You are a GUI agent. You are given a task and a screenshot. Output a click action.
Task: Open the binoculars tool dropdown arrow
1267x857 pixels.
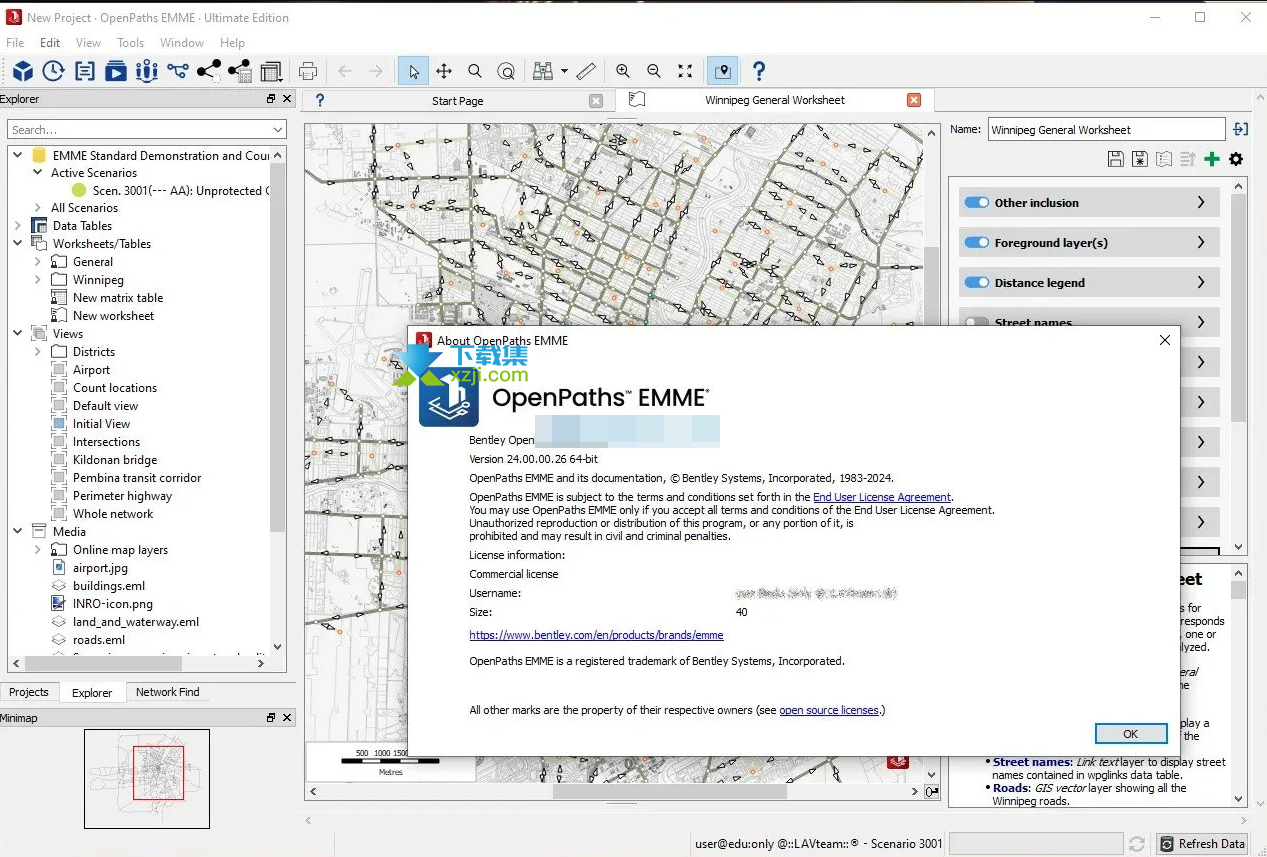564,71
